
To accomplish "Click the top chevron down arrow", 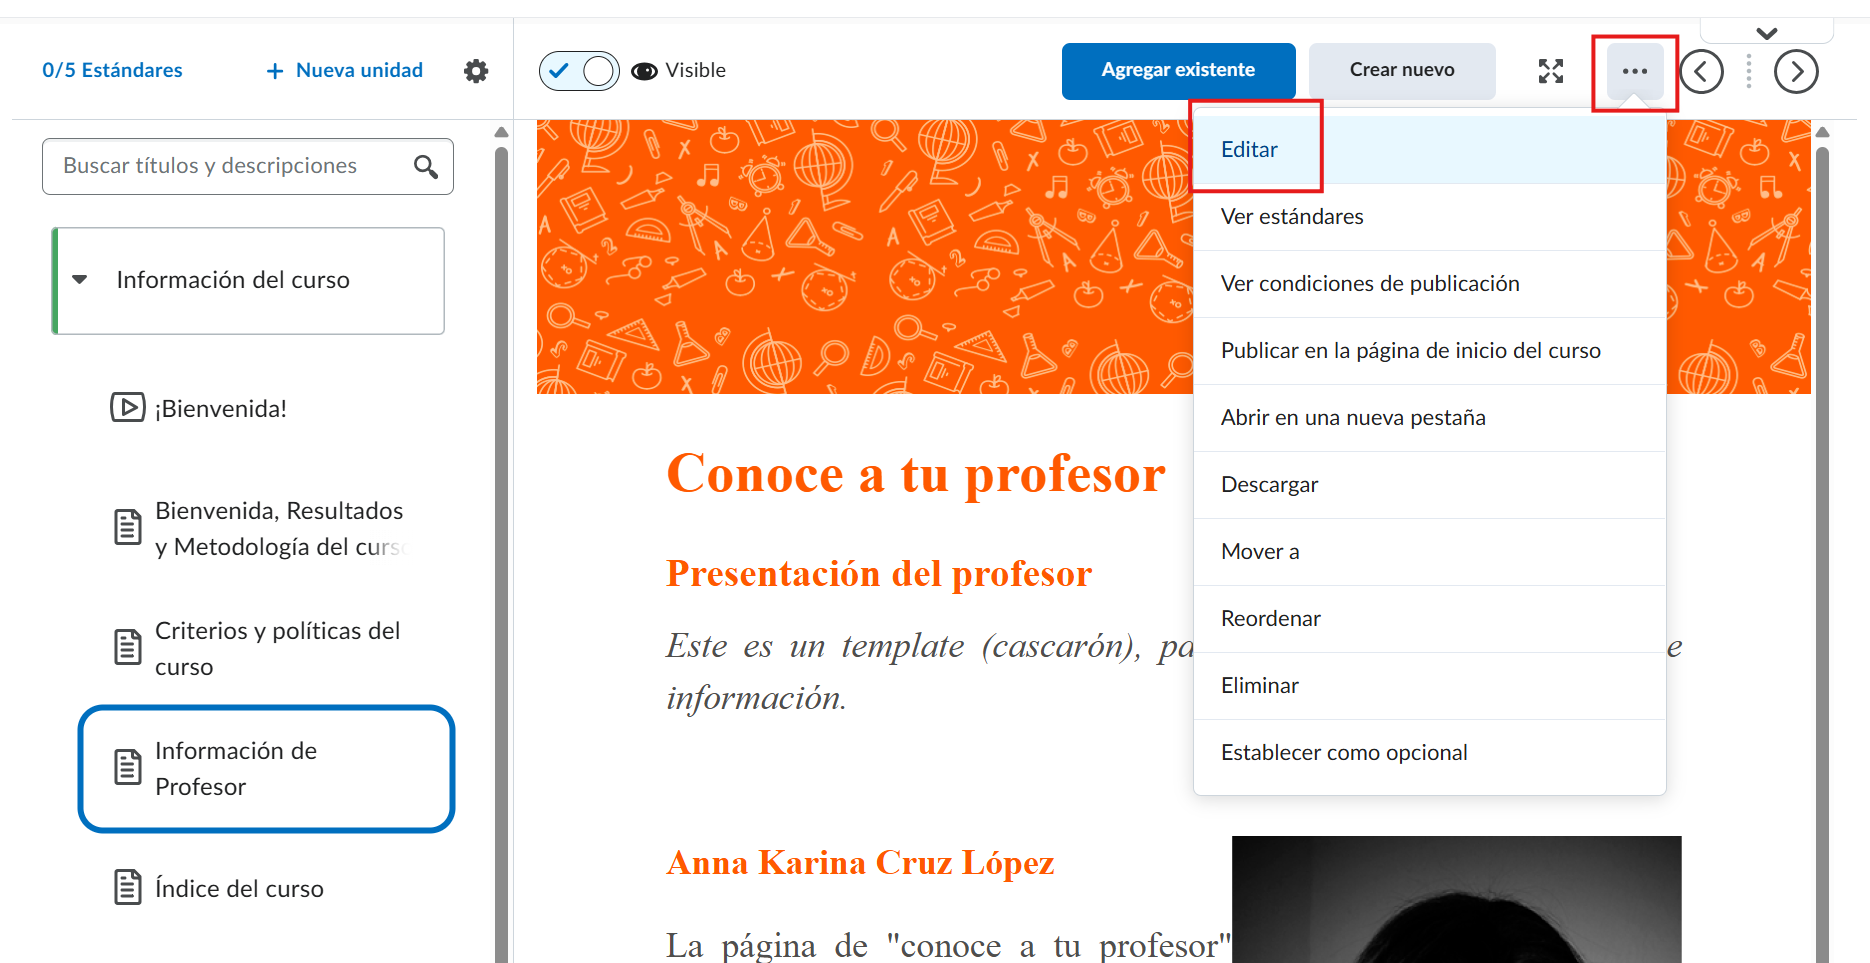I will tap(1766, 33).
